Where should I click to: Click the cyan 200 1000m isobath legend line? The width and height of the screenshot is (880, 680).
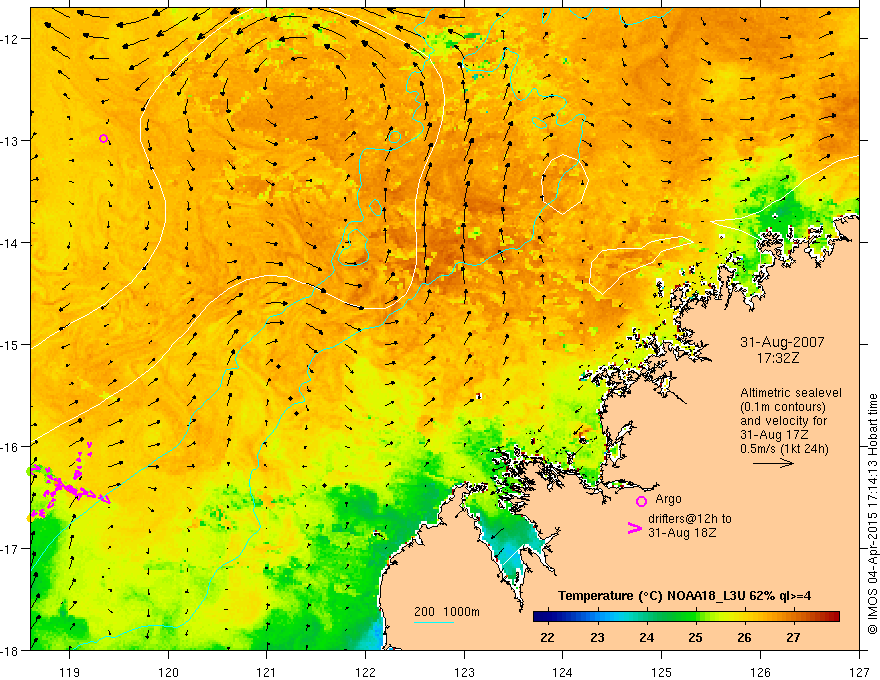[x=434, y=622]
